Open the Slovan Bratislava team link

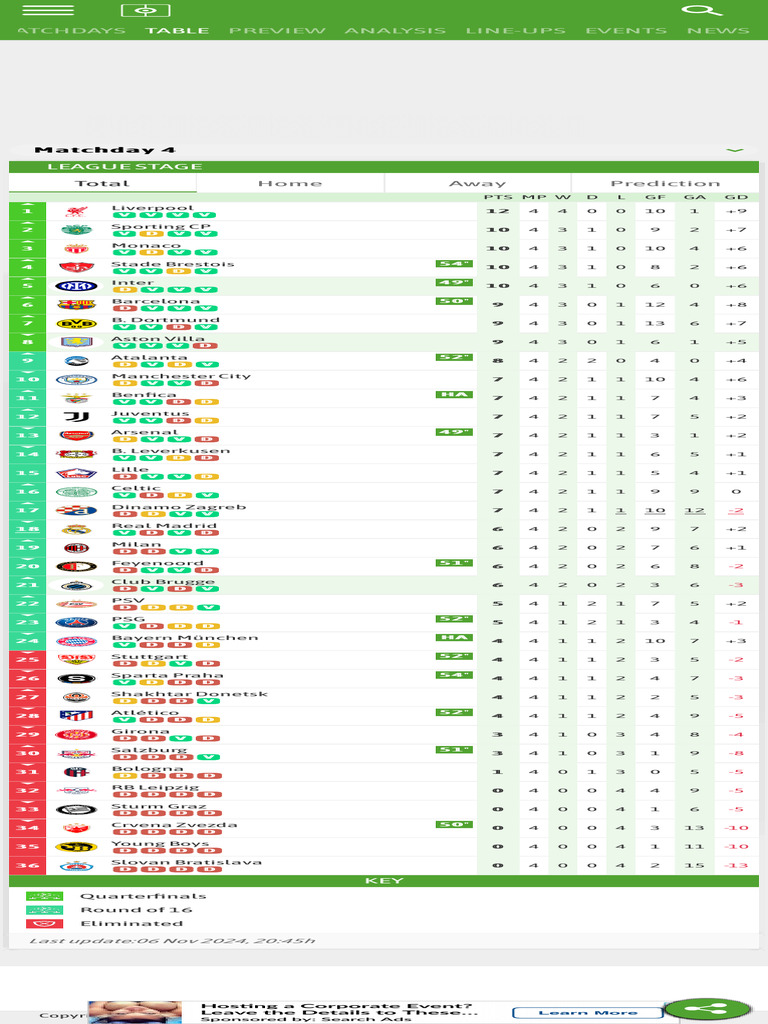click(186, 862)
